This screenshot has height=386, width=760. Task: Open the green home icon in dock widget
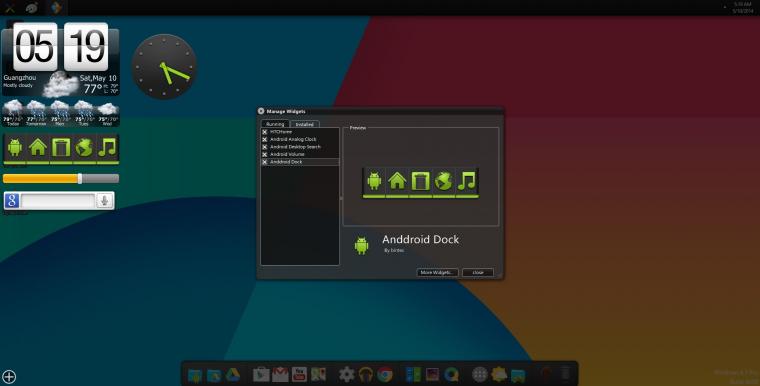(x=38, y=147)
